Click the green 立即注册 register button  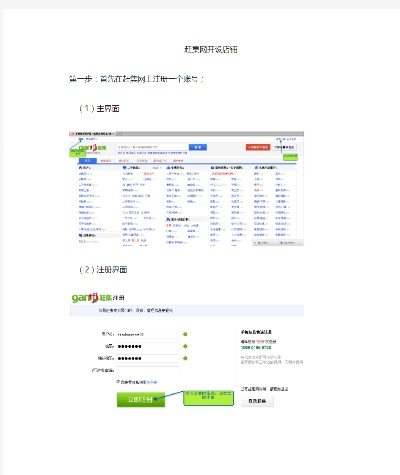pyautogui.click(x=141, y=399)
